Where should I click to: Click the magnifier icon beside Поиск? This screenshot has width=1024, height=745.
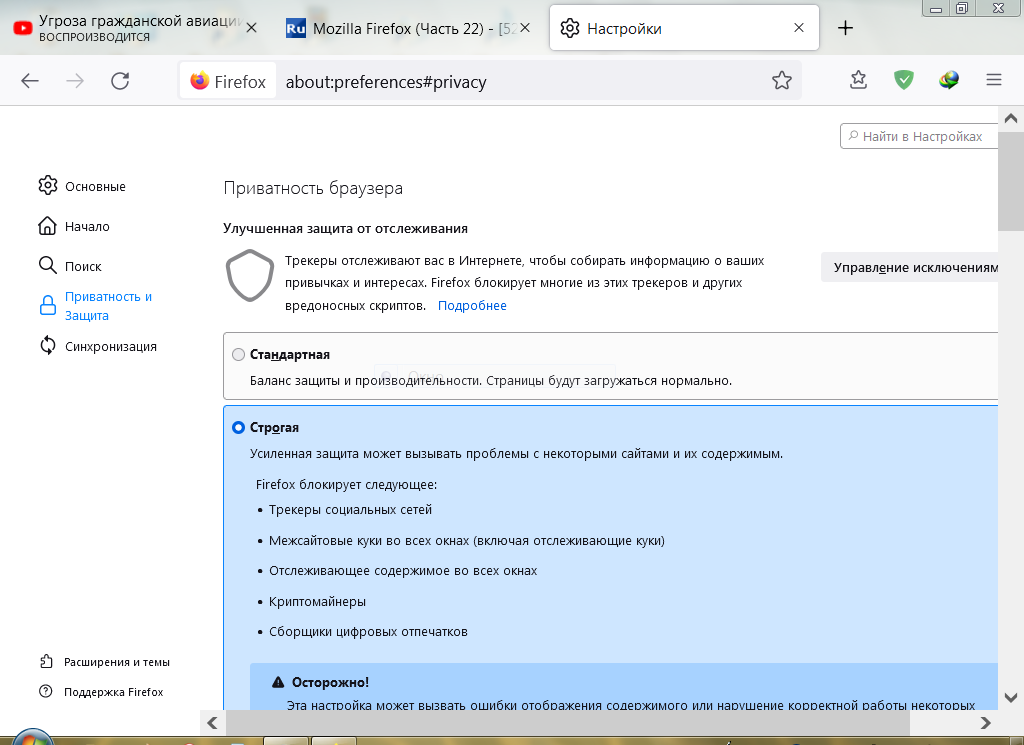tap(48, 265)
